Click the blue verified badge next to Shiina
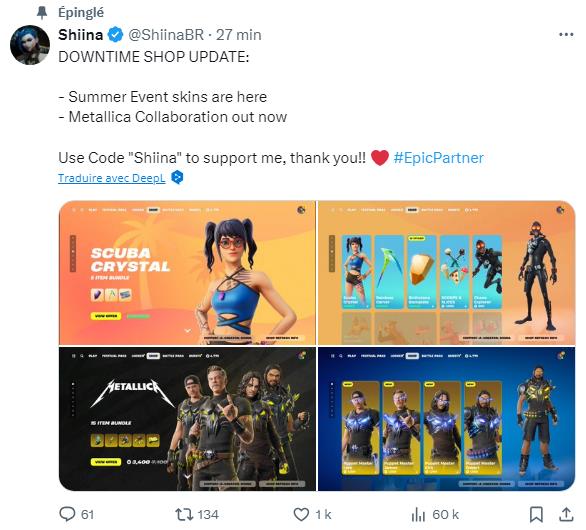This screenshot has height=530, width=586. [x=115, y=35]
